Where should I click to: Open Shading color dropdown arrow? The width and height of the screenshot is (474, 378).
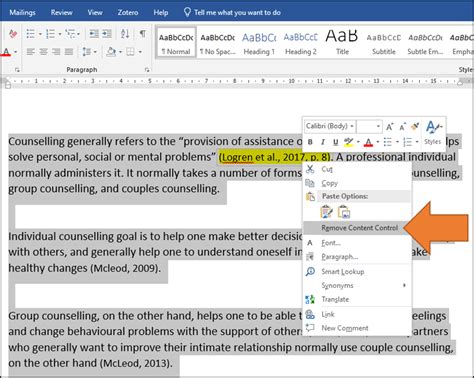click(x=120, y=52)
